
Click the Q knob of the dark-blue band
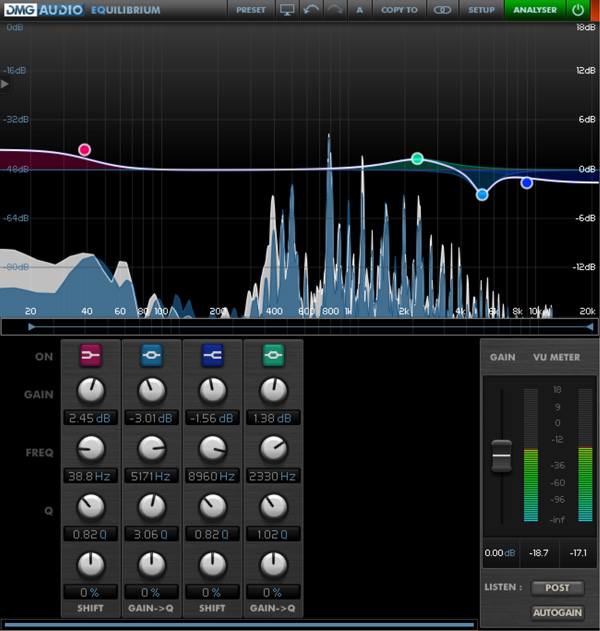(x=213, y=507)
